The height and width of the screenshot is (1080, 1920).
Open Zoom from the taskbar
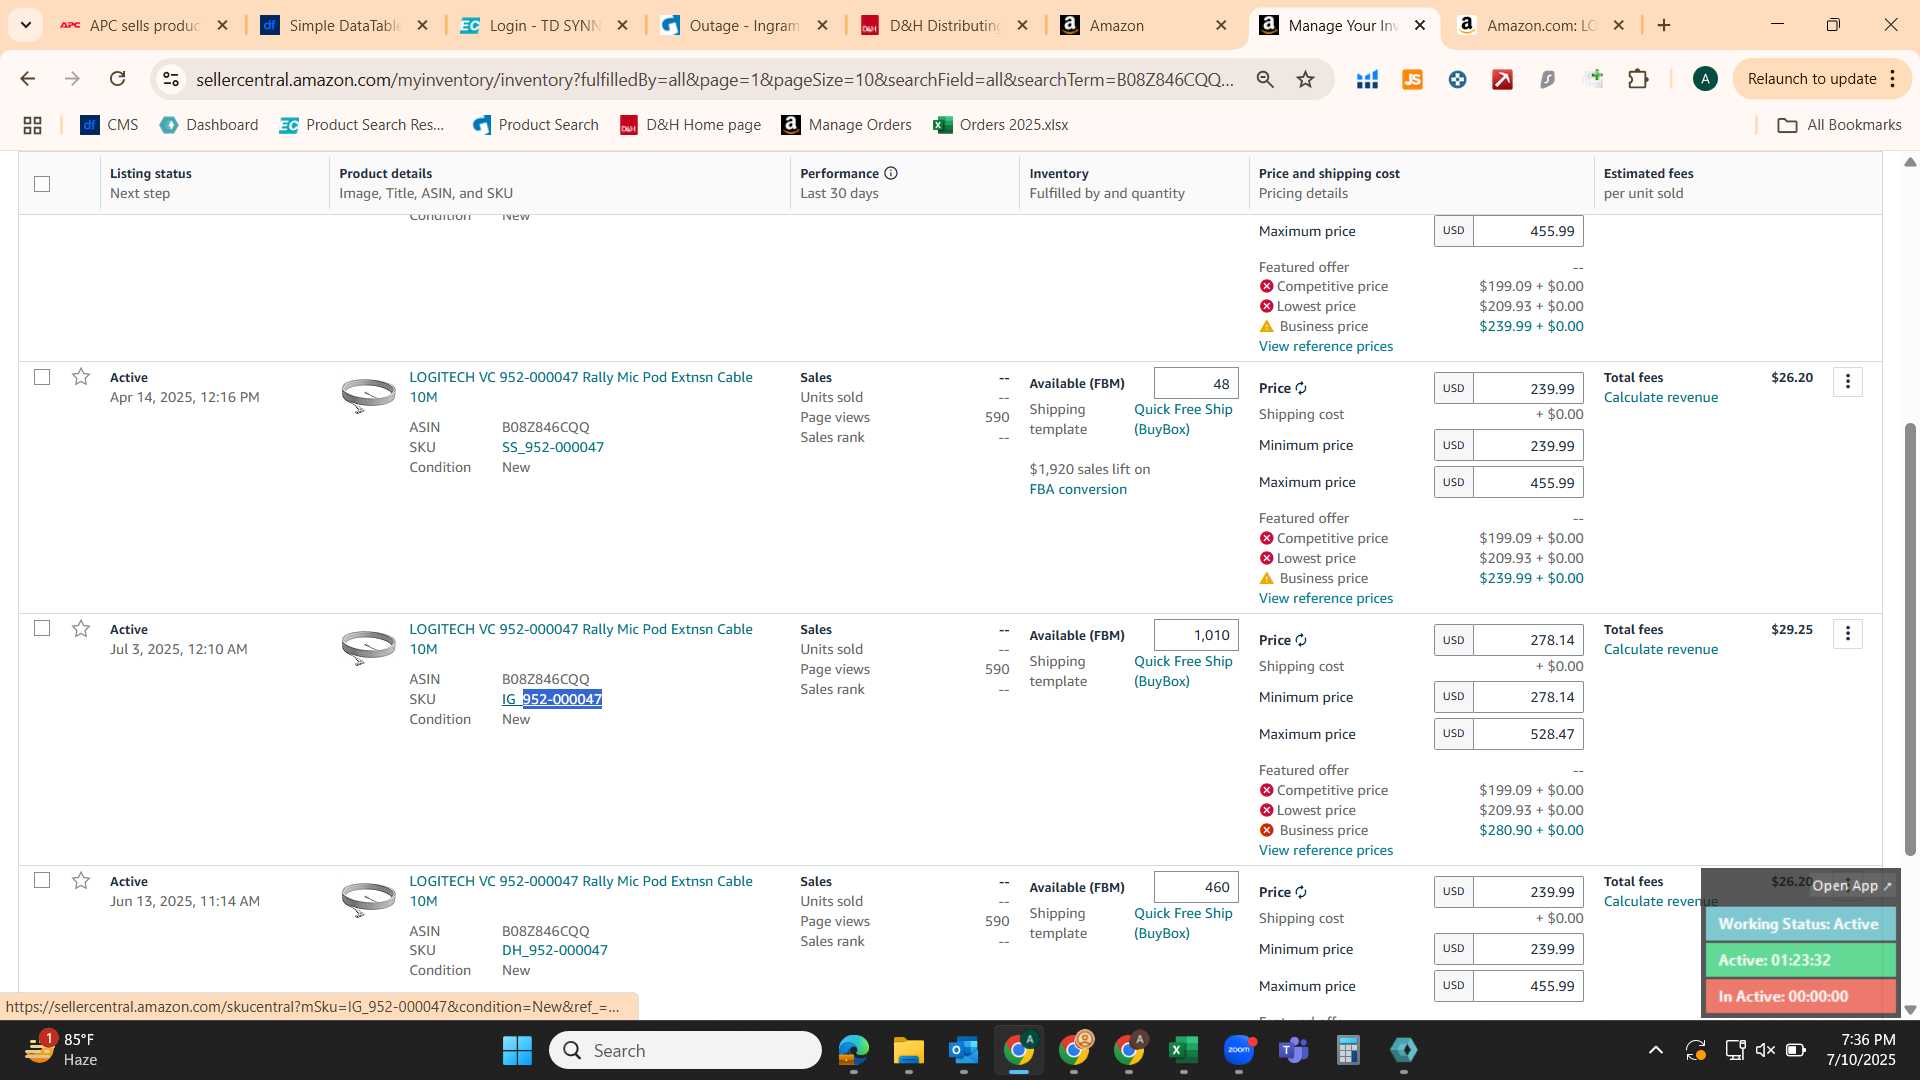click(1238, 1050)
